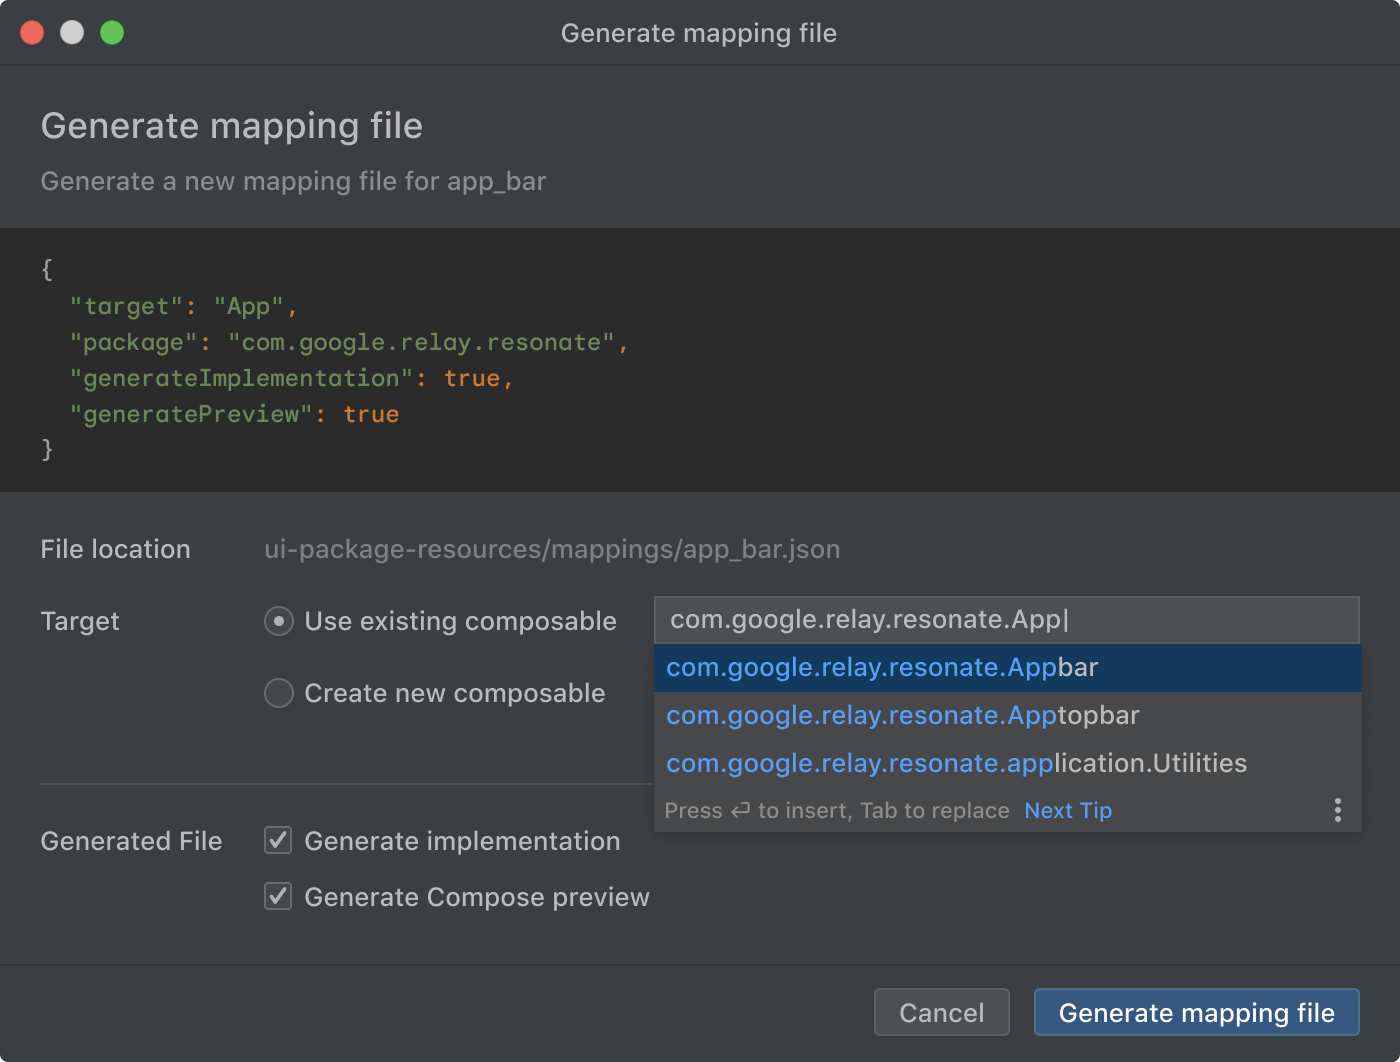Select the Create new composable radio button
The height and width of the screenshot is (1062, 1400).
279,693
